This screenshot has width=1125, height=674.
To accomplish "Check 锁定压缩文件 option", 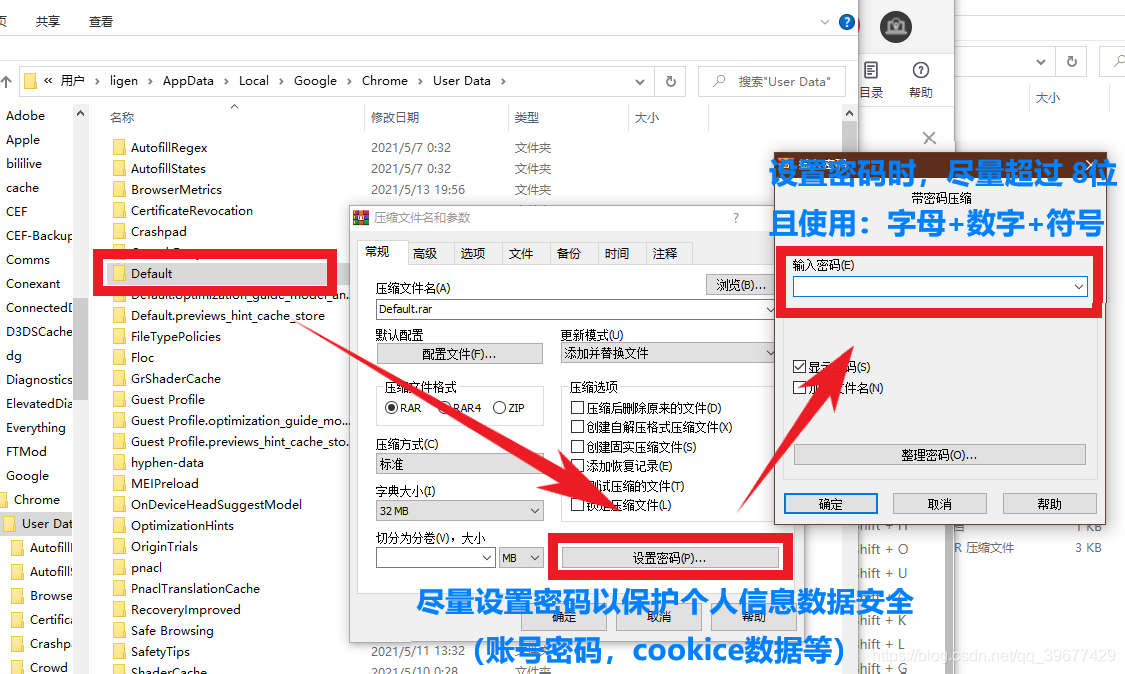I will click(577, 505).
